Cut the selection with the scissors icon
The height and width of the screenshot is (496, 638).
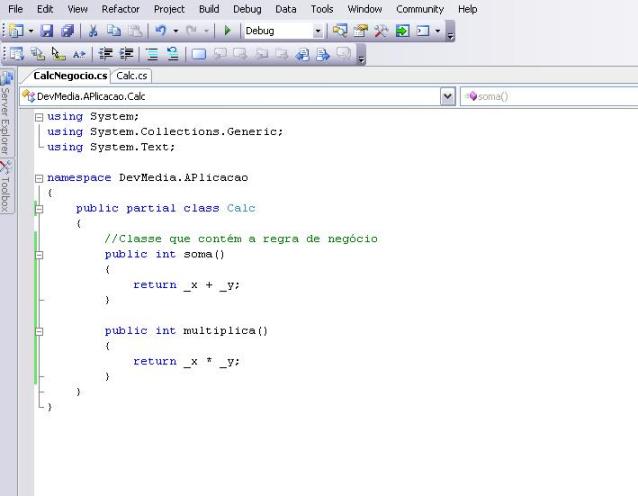(93, 31)
